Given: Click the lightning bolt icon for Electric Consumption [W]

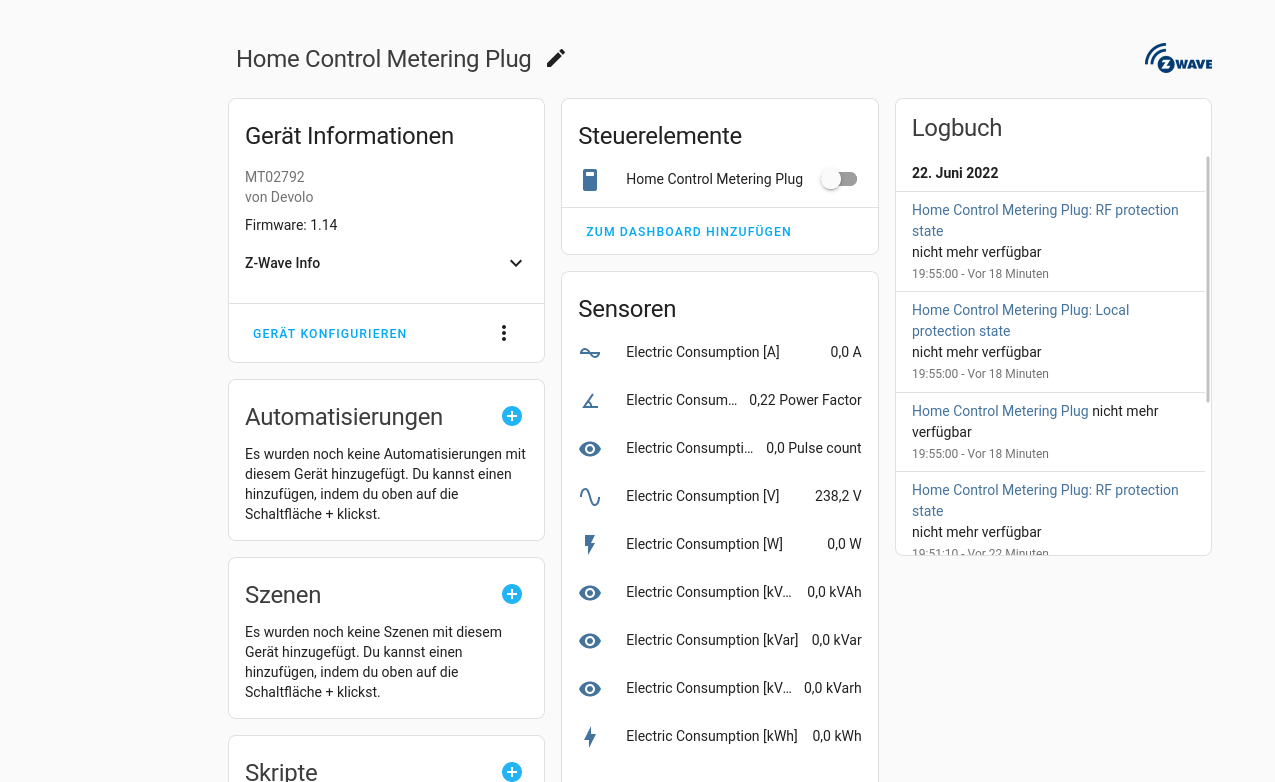Looking at the screenshot, I should [x=590, y=544].
